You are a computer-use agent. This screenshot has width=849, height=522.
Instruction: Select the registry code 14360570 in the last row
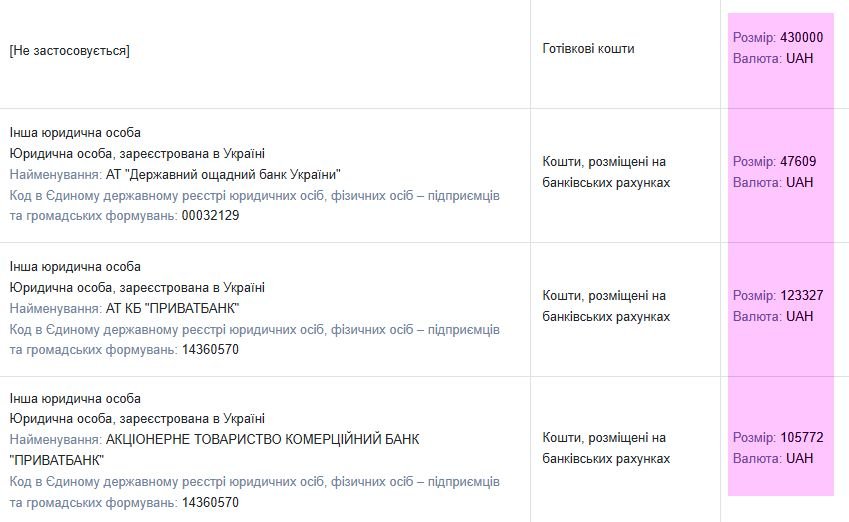click(210, 503)
